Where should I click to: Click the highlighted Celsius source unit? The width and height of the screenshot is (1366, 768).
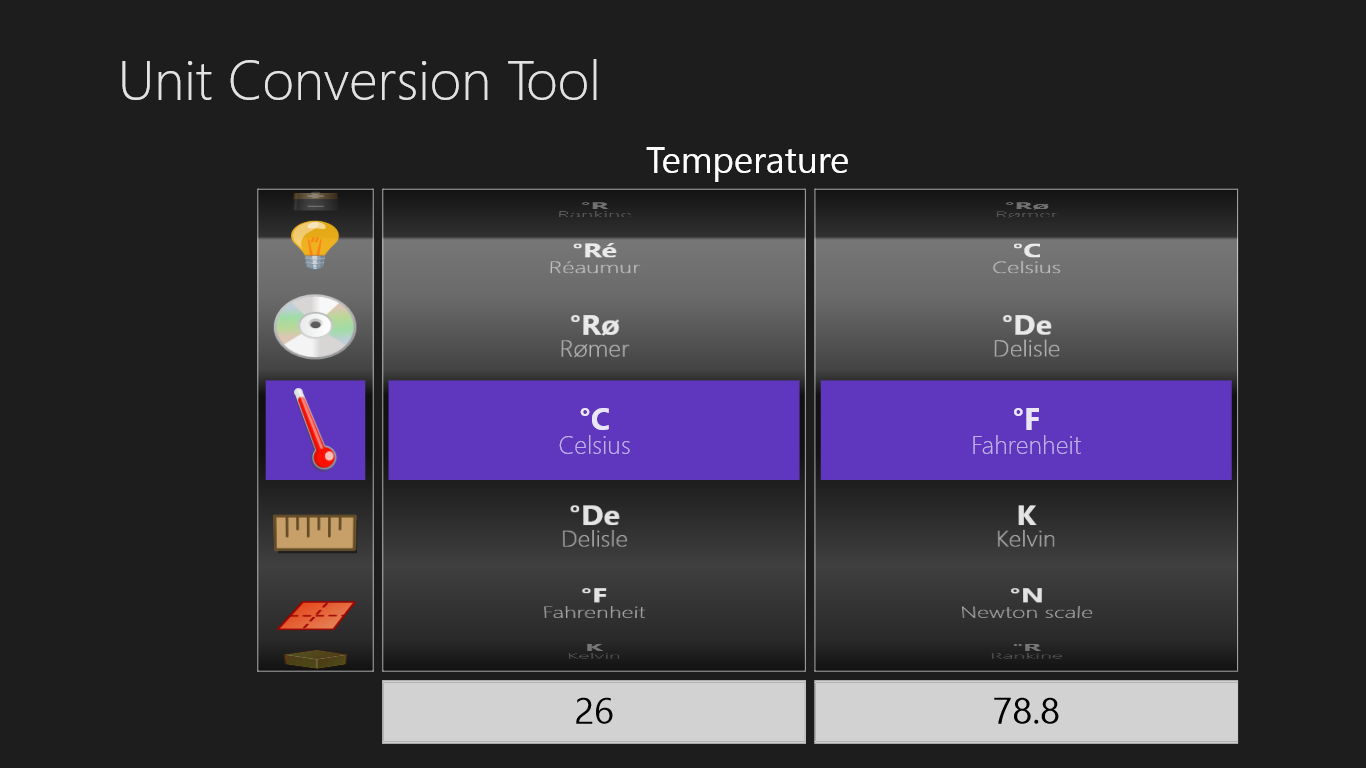point(594,430)
